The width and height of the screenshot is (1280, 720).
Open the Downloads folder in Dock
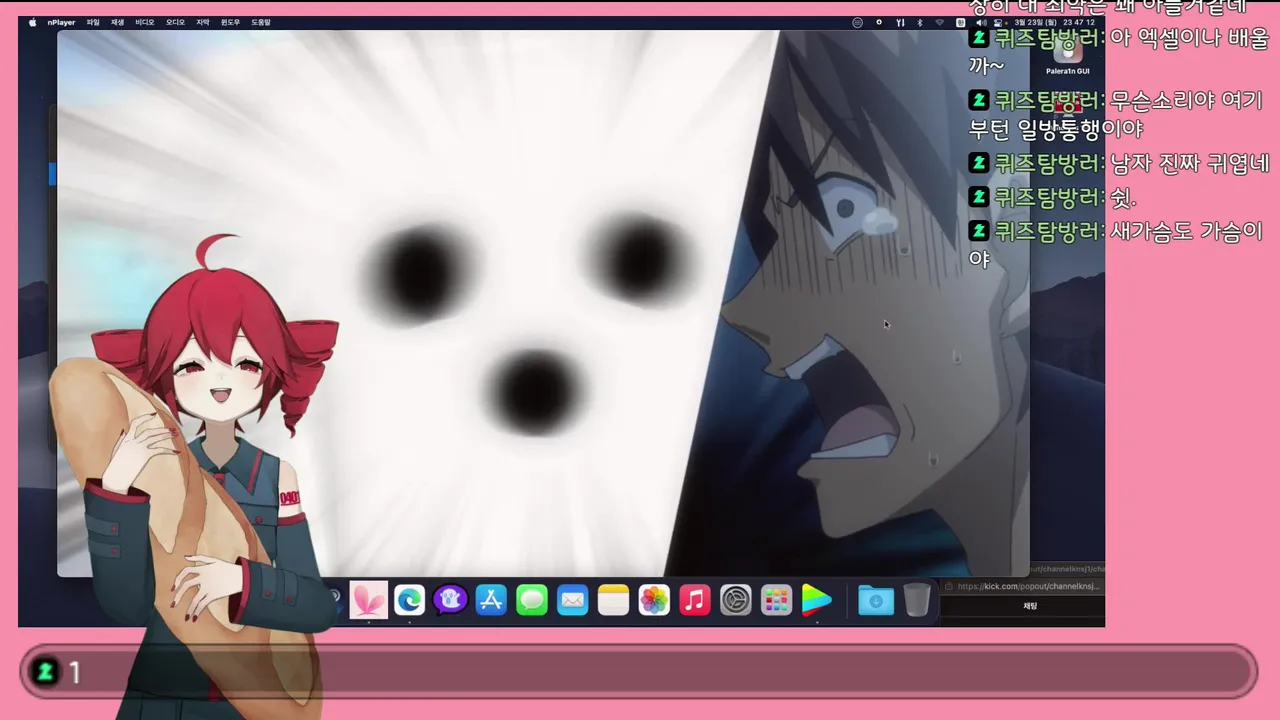tap(876, 600)
